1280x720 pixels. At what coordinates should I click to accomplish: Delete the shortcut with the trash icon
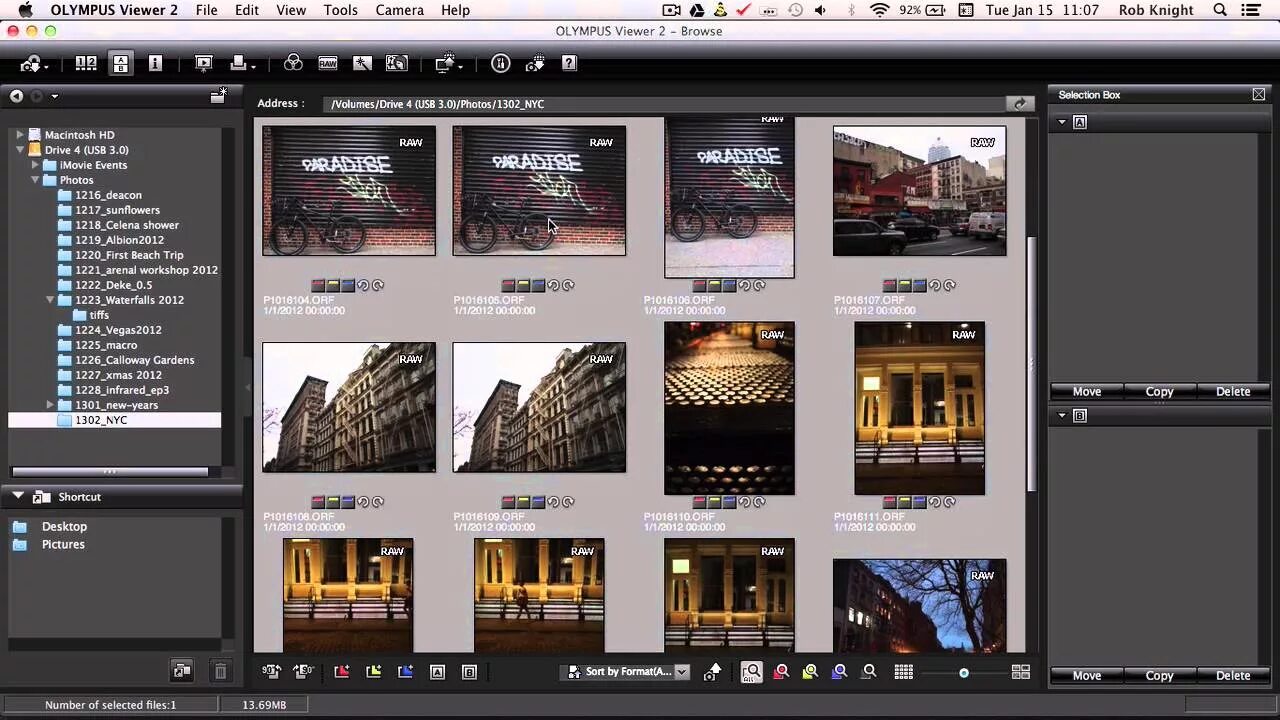tap(221, 671)
